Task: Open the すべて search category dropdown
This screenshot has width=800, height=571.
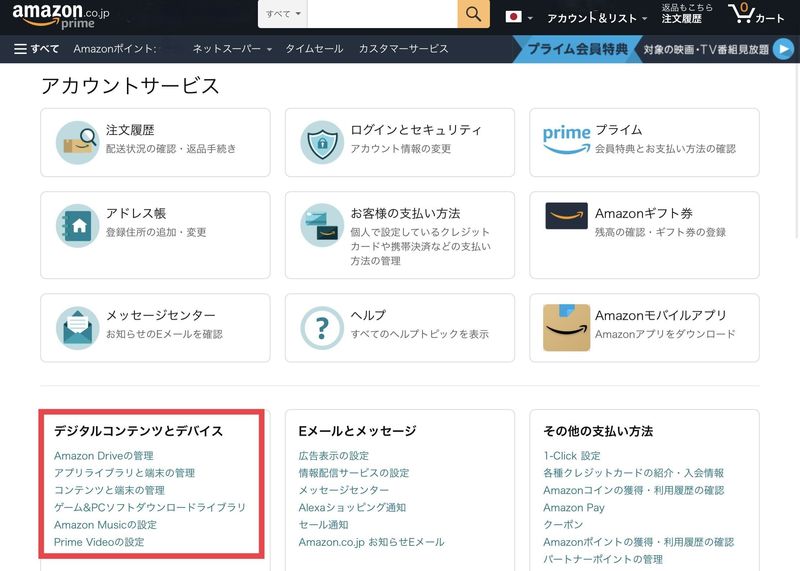Action: point(283,14)
